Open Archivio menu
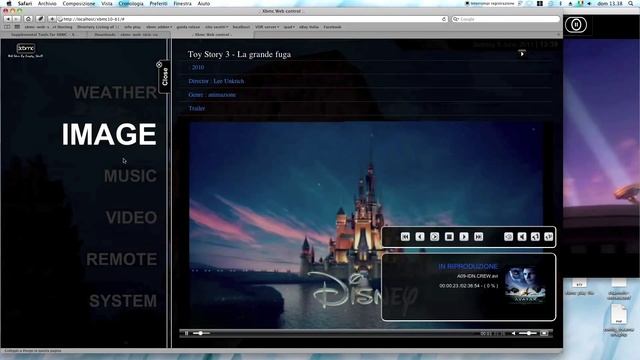The width and height of the screenshot is (640, 360). point(47,3)
